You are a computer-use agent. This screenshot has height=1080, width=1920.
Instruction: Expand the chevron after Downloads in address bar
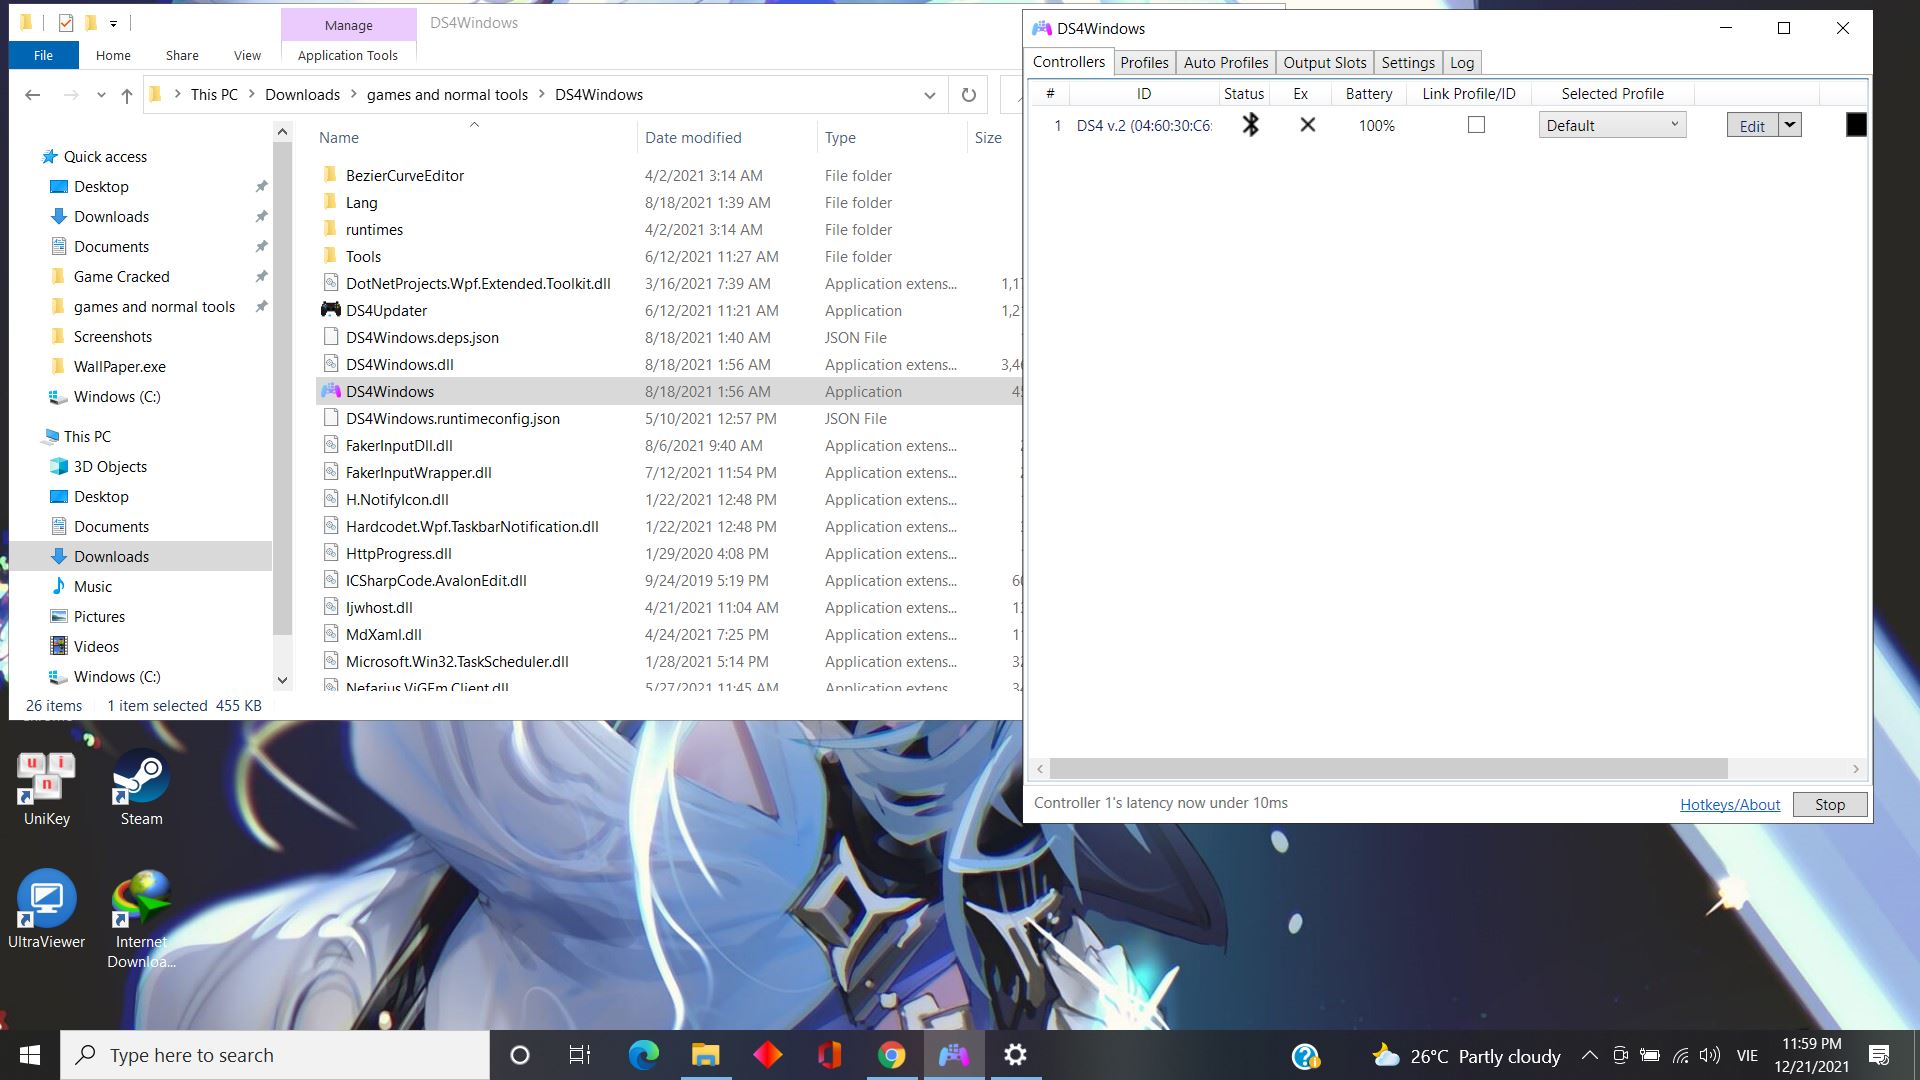pos(353,95)
